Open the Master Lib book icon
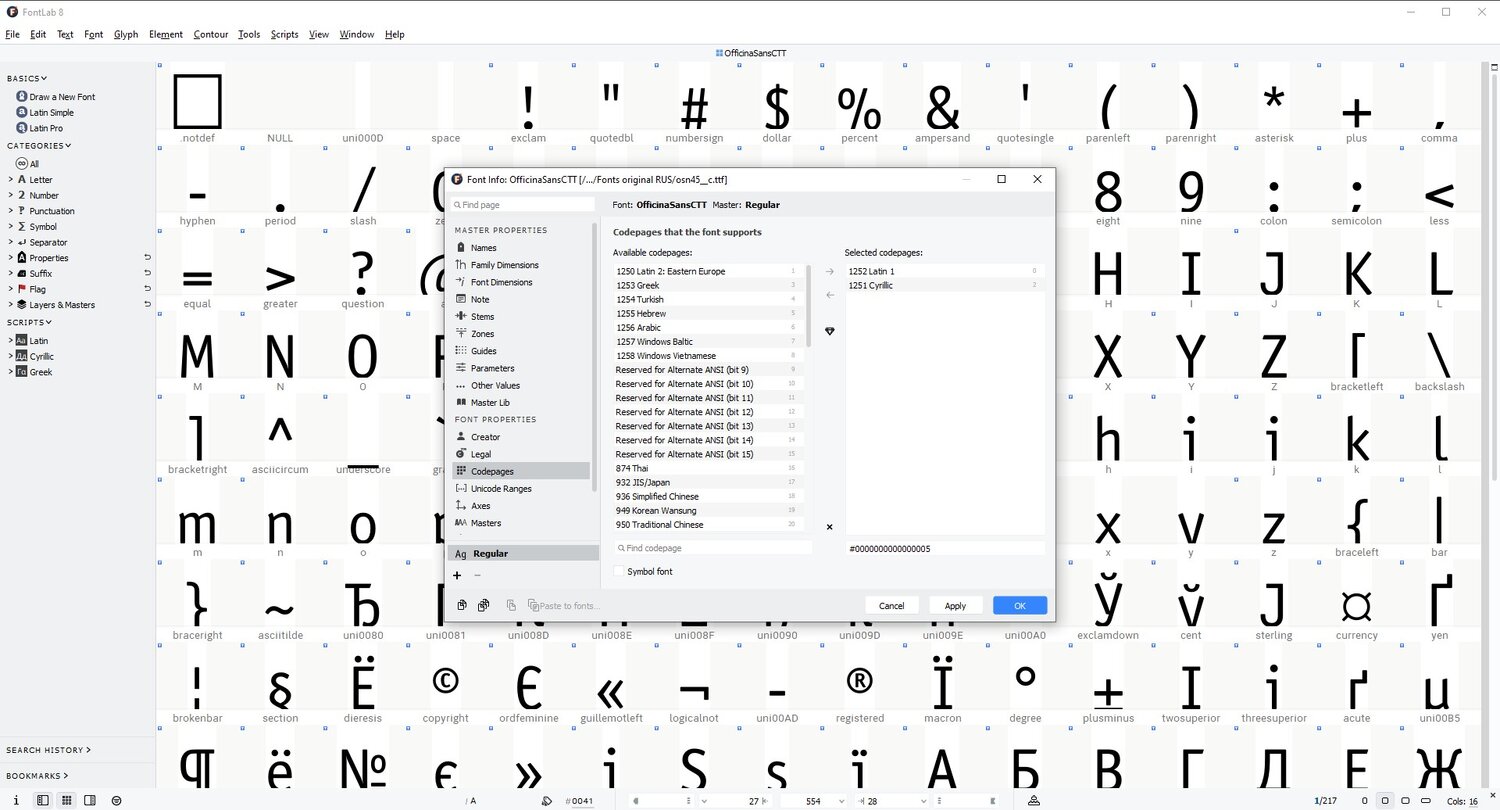 461,402
